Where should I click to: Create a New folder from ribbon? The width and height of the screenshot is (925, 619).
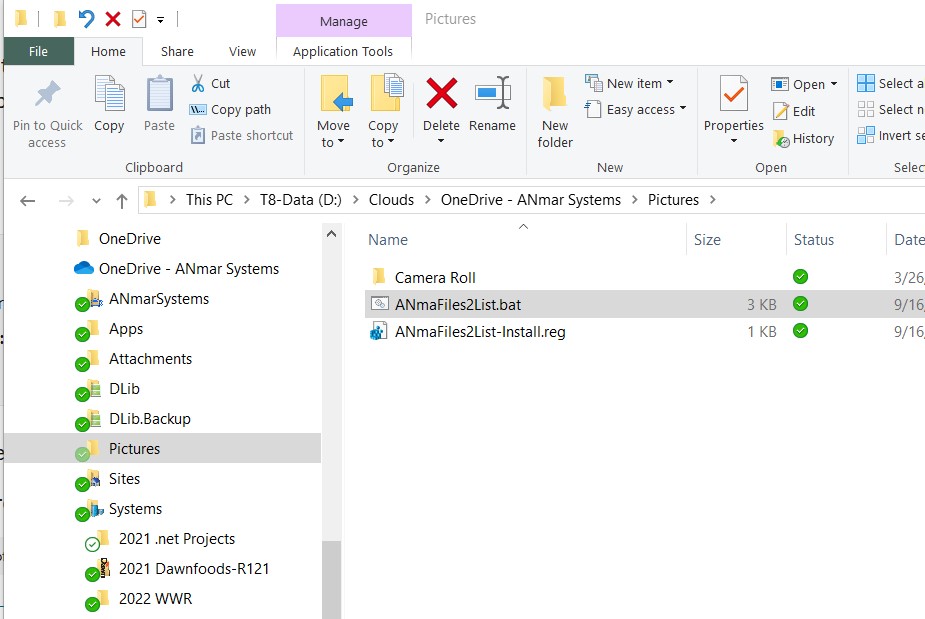[555, 112]
